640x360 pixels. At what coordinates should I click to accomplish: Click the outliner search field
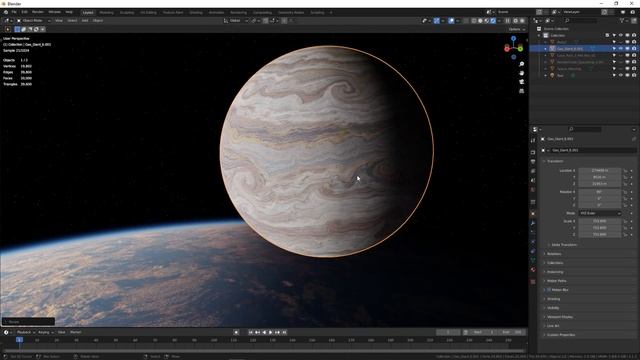point(581,20)
